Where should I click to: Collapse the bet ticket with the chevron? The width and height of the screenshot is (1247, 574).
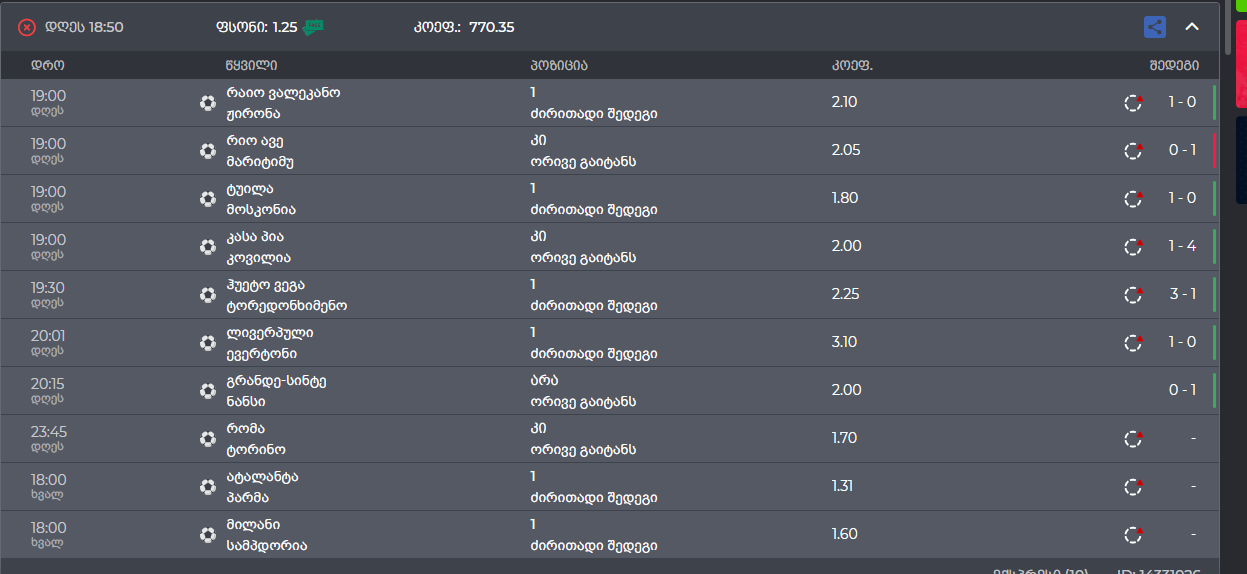(x=1192, y=27)
